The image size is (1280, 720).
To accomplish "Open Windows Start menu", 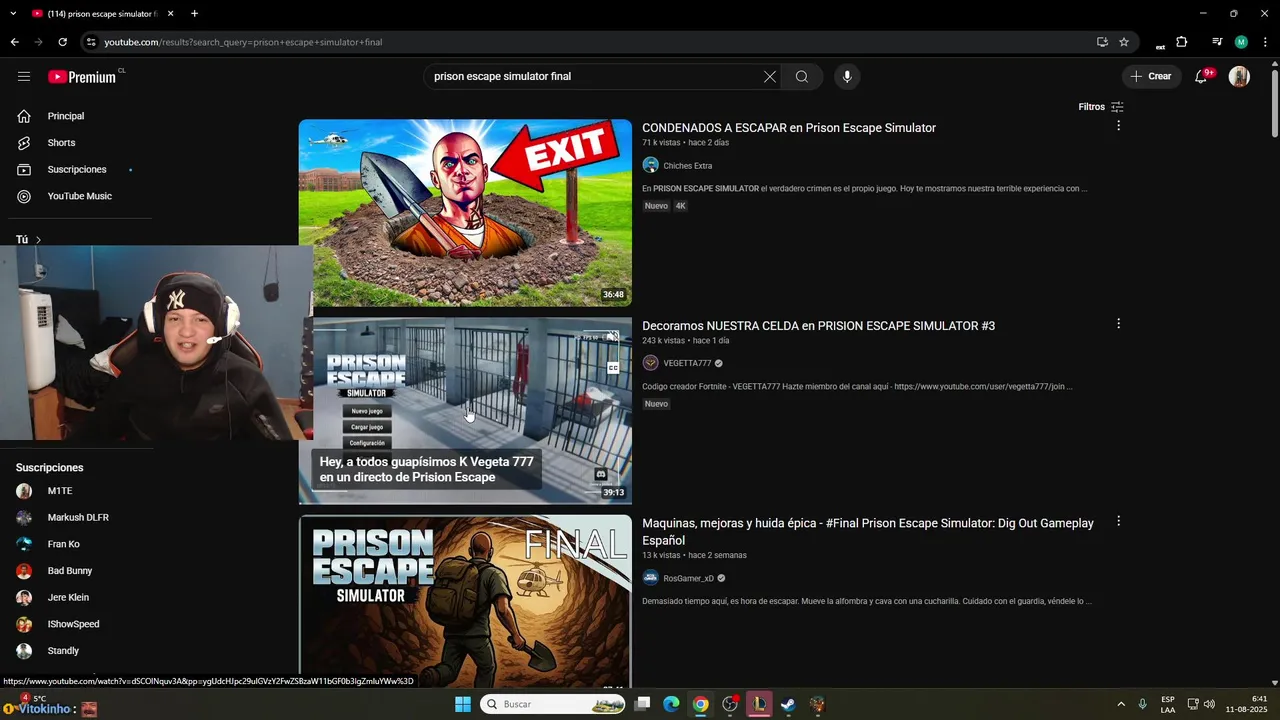I will (x=463, y=704).
